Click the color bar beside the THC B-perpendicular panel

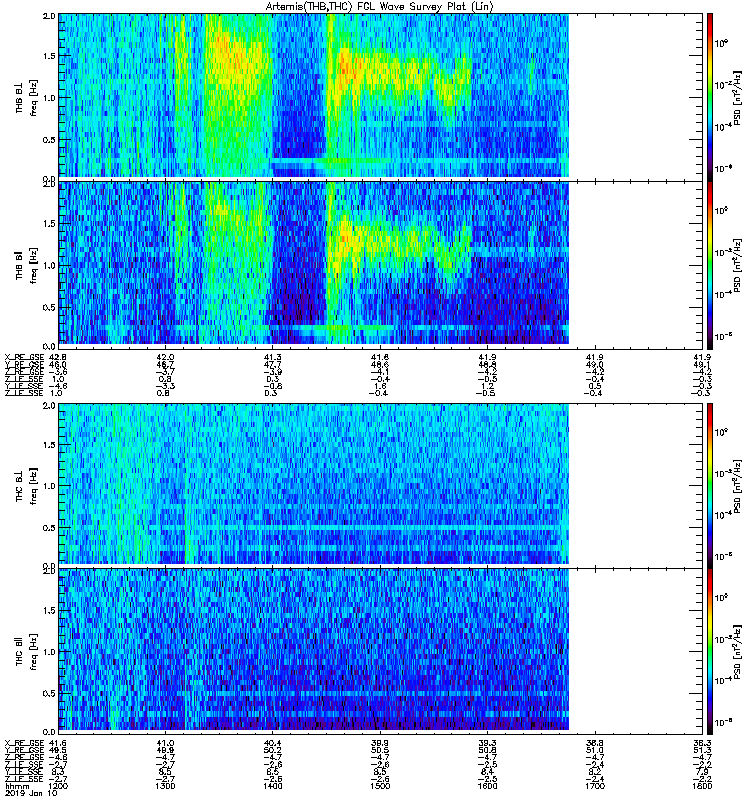710,485
